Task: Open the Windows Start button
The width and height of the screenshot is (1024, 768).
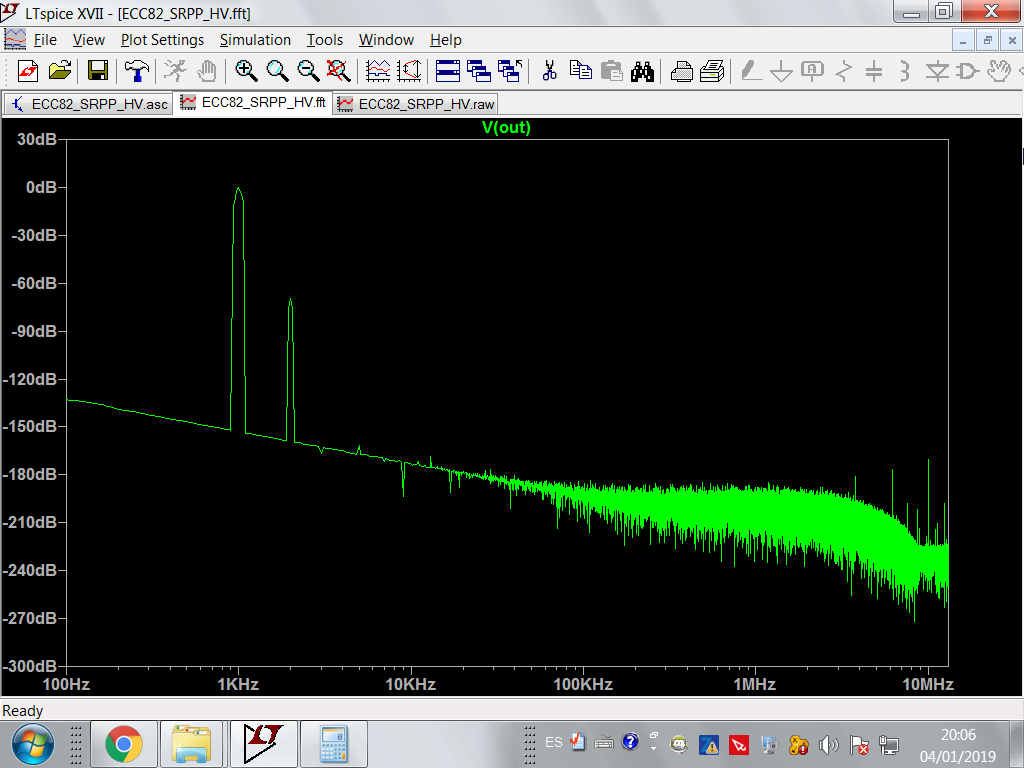Action: (33, 744)
